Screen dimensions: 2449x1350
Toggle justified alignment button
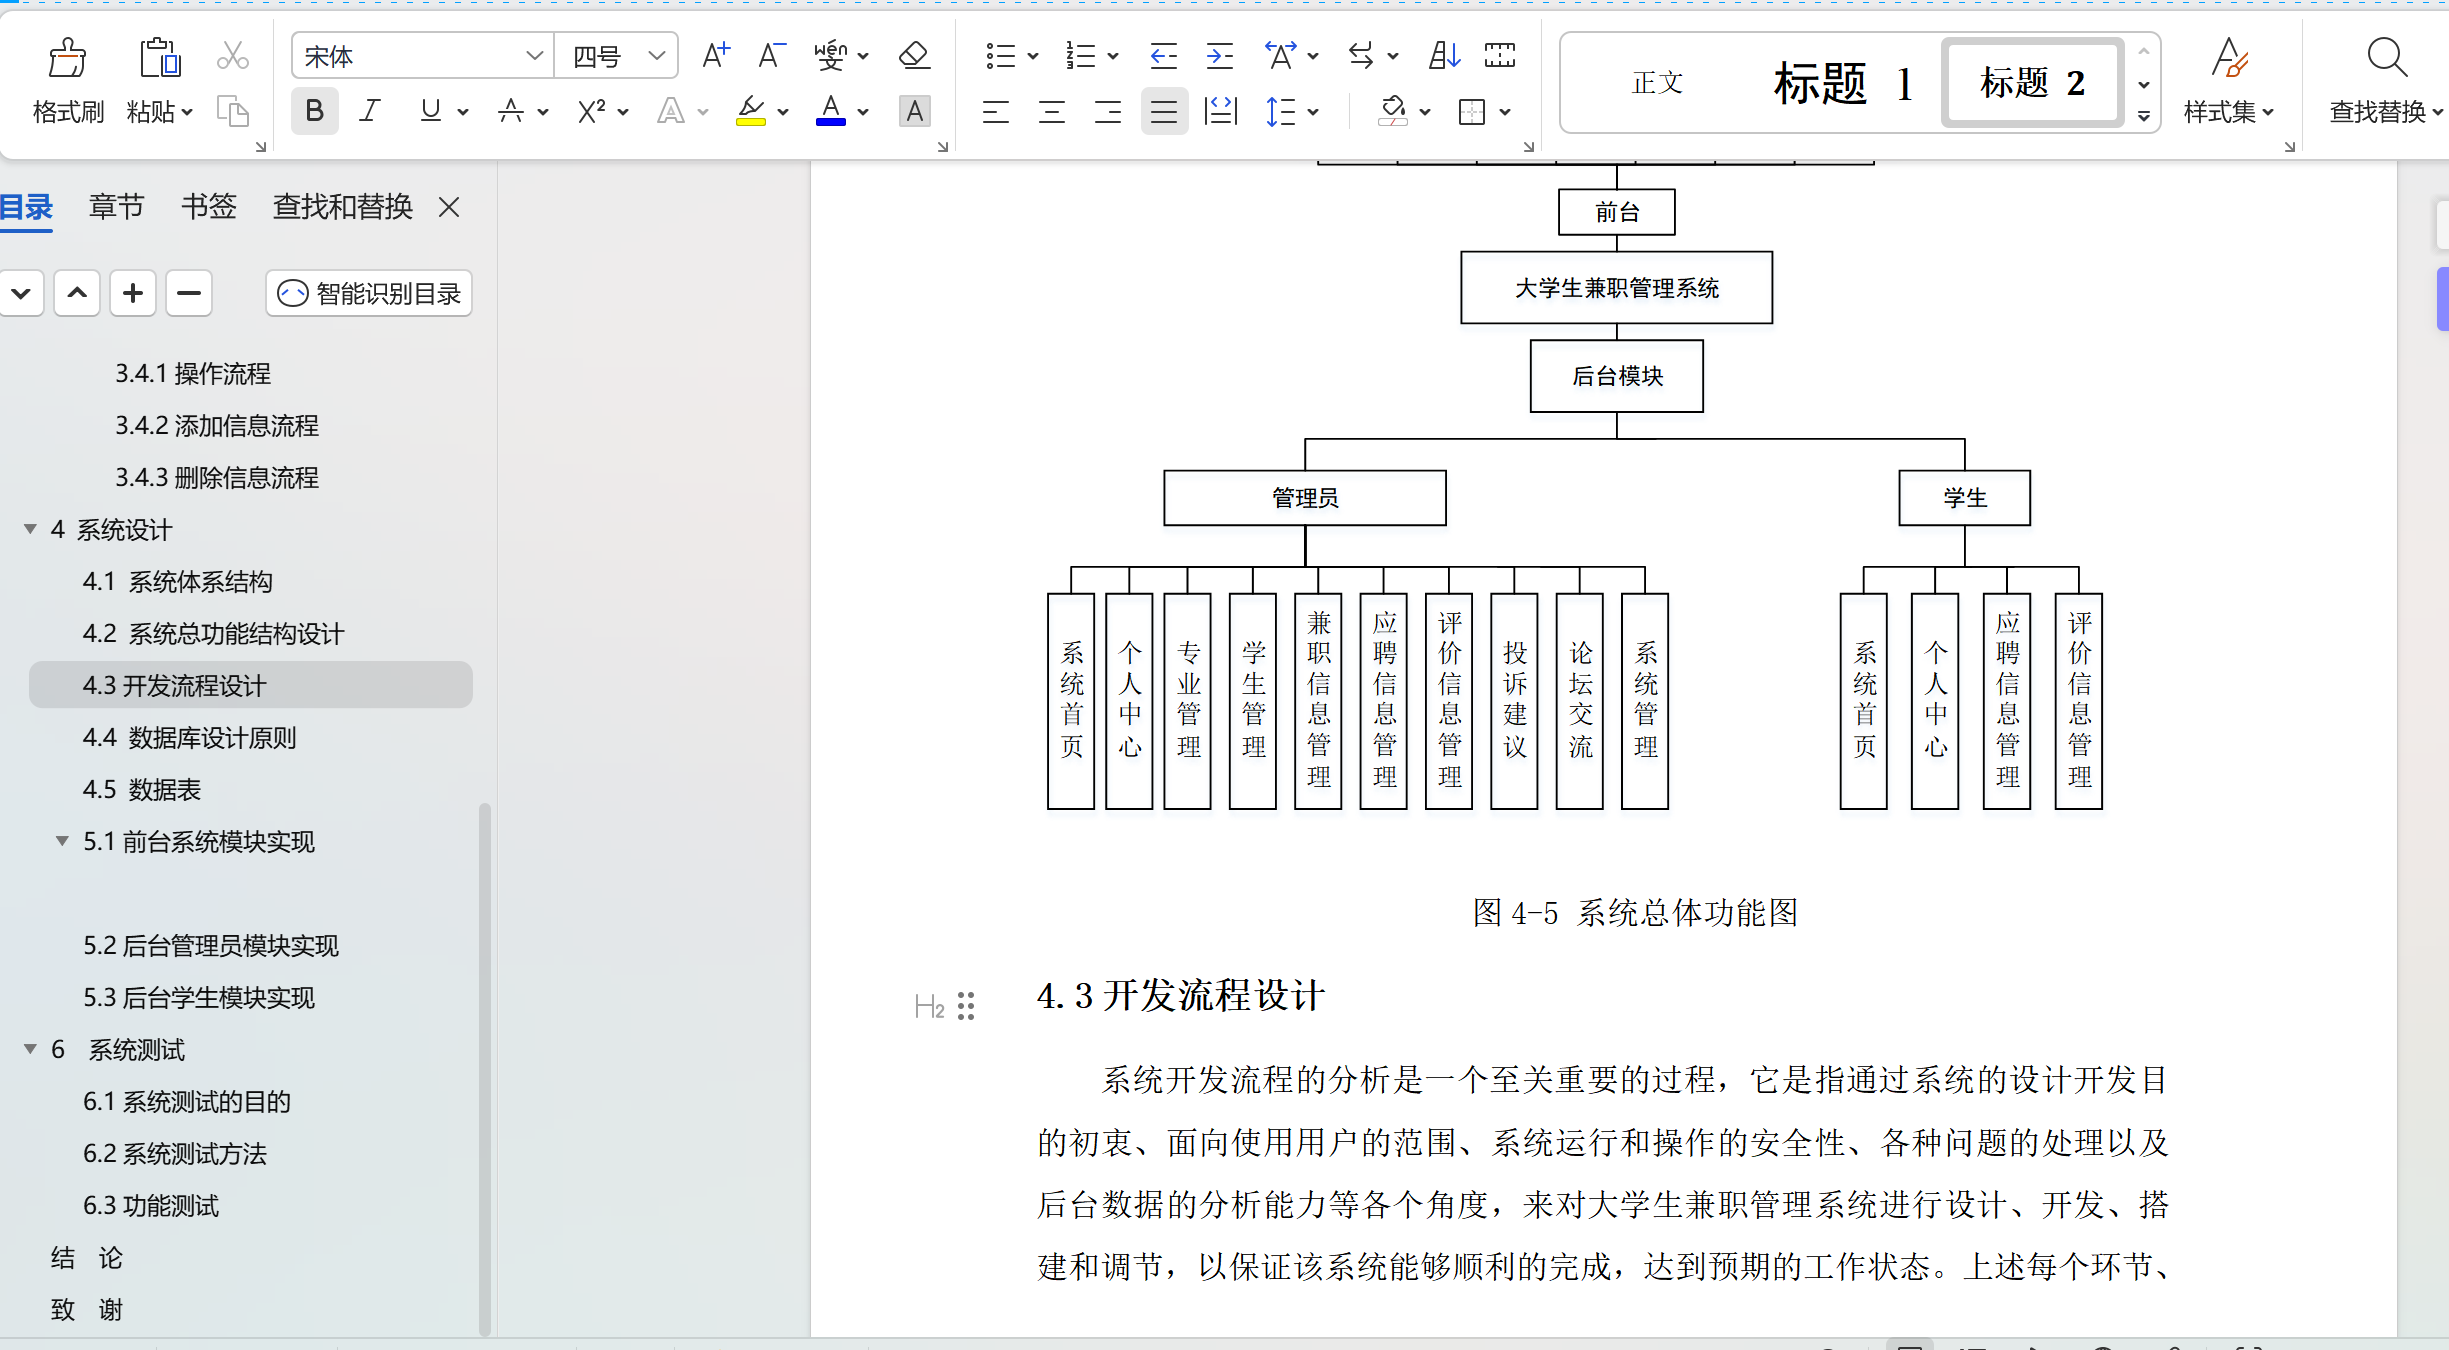[x=1164, y=112]
